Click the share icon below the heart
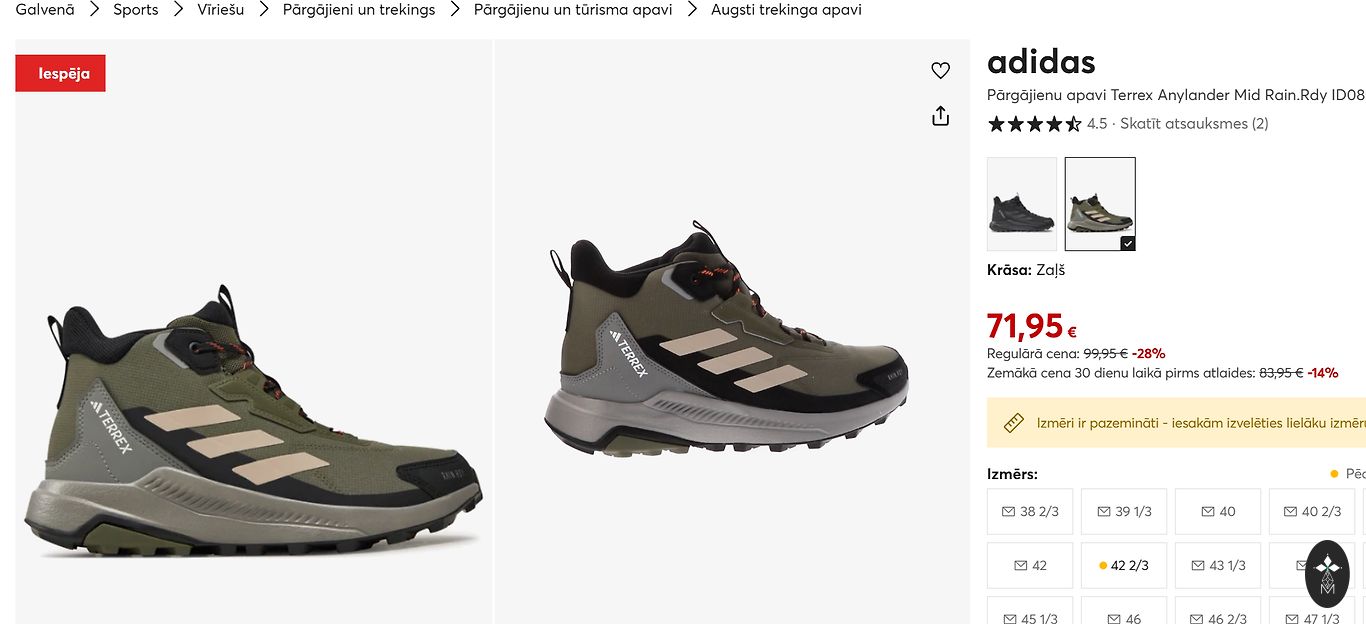Viewport: 1366px width, 624px height. 940,116
